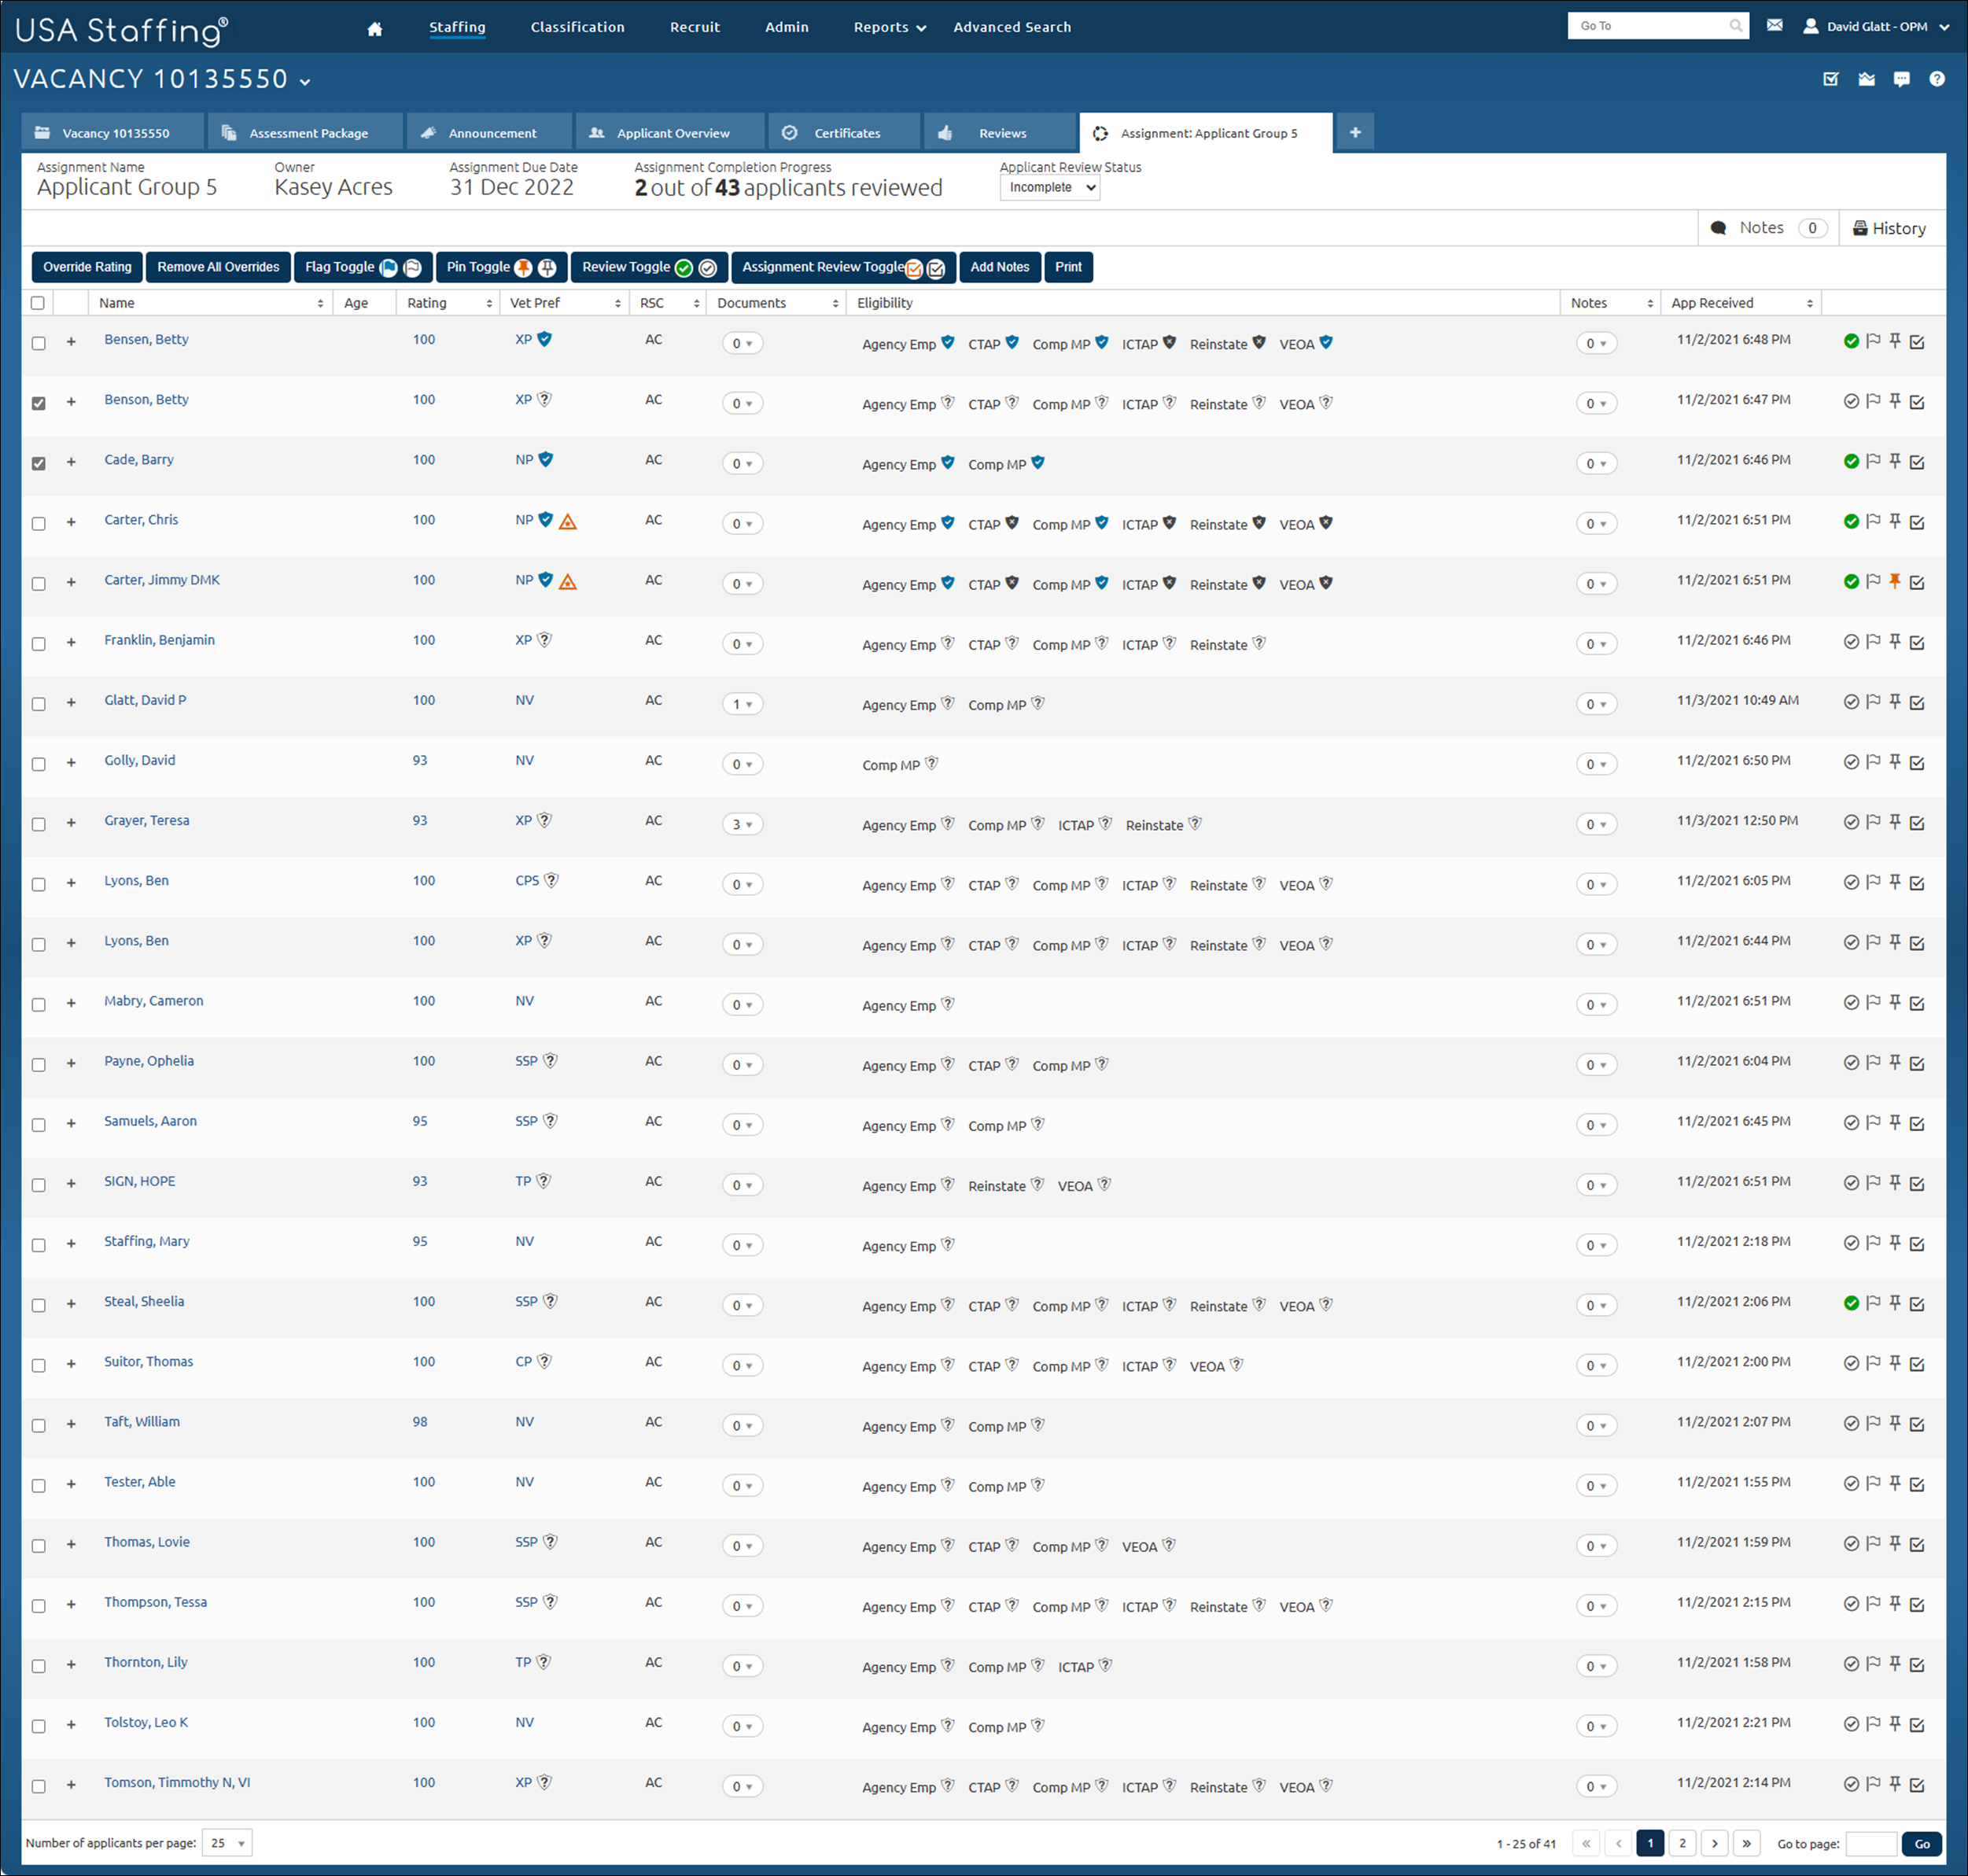The image size is (1968, 1876).
Task: Click the Override Rating button
Action: click(87, 267)
